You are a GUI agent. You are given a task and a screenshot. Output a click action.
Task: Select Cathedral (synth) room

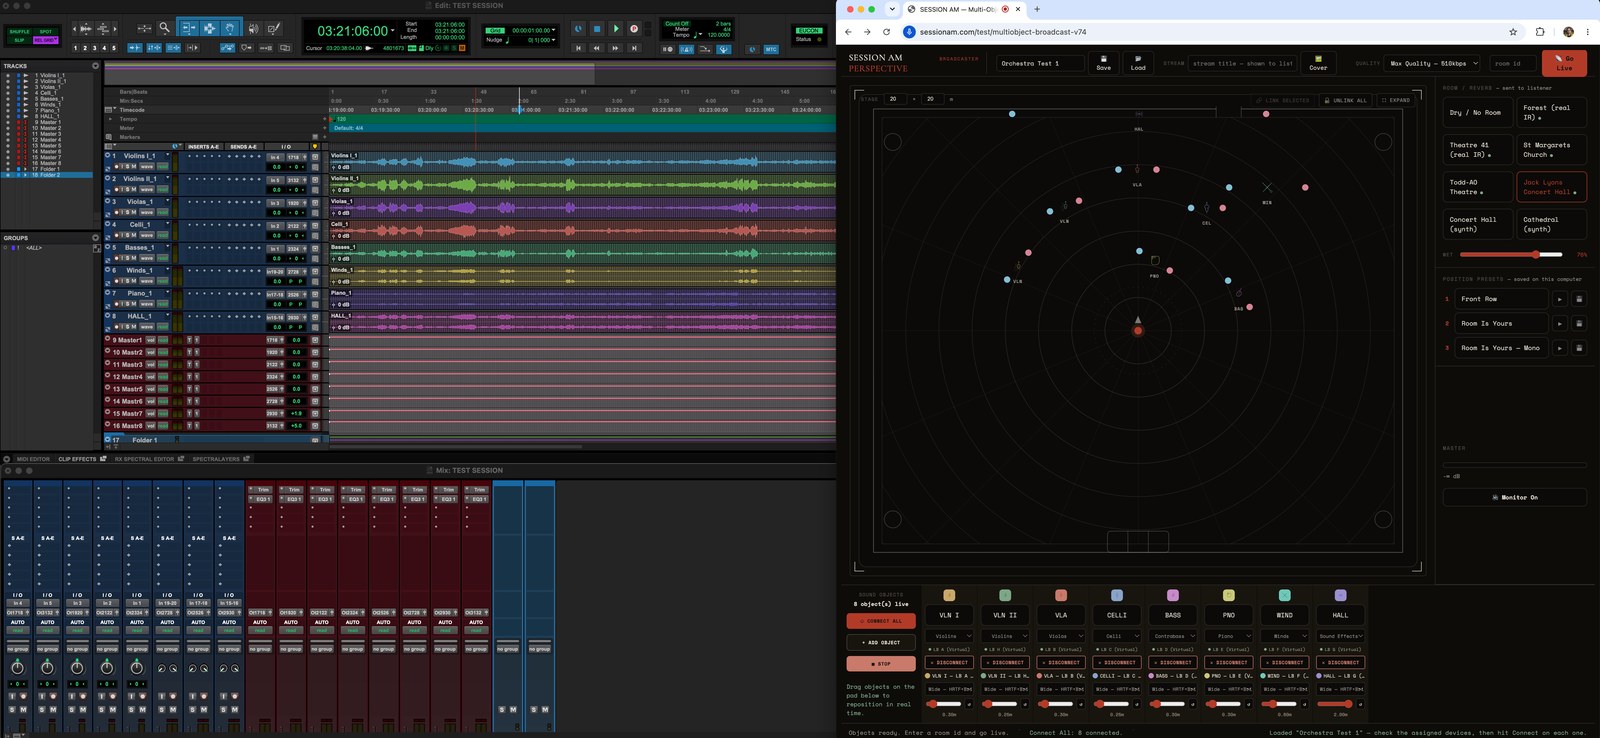click(1551, 224)
